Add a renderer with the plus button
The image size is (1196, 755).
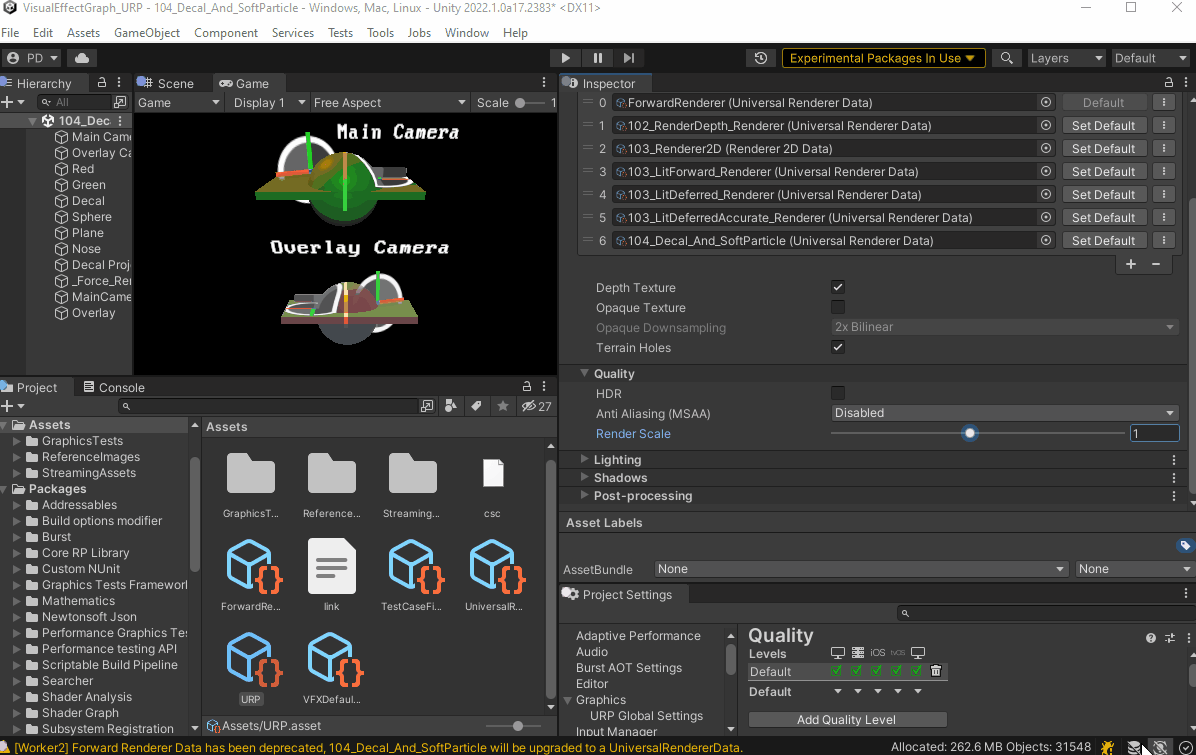(1130, 264)
